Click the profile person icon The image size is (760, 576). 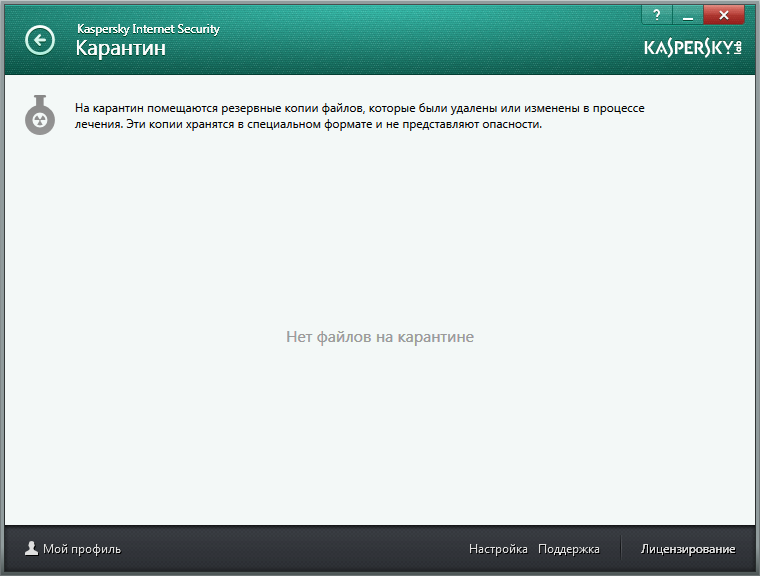click(32, 548)
